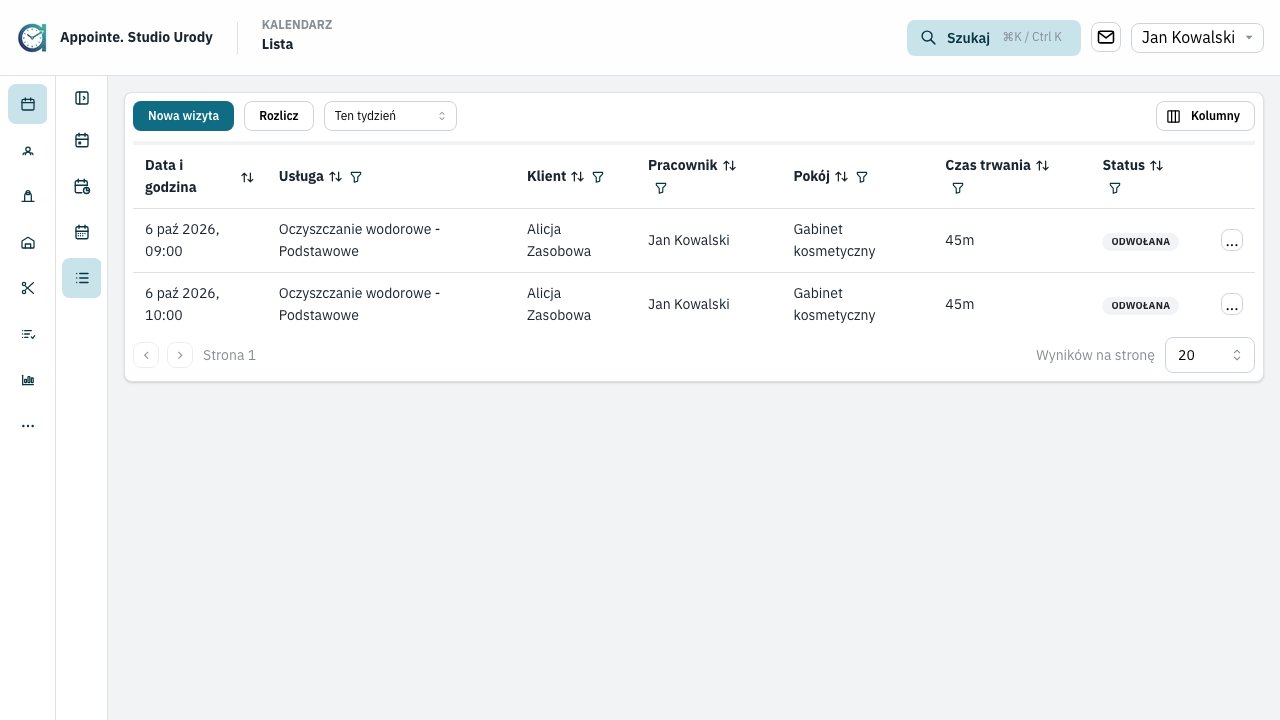
Task: Click ODWOŁANA status badge in 10:00 row
Action: (x=1140, y=305)
